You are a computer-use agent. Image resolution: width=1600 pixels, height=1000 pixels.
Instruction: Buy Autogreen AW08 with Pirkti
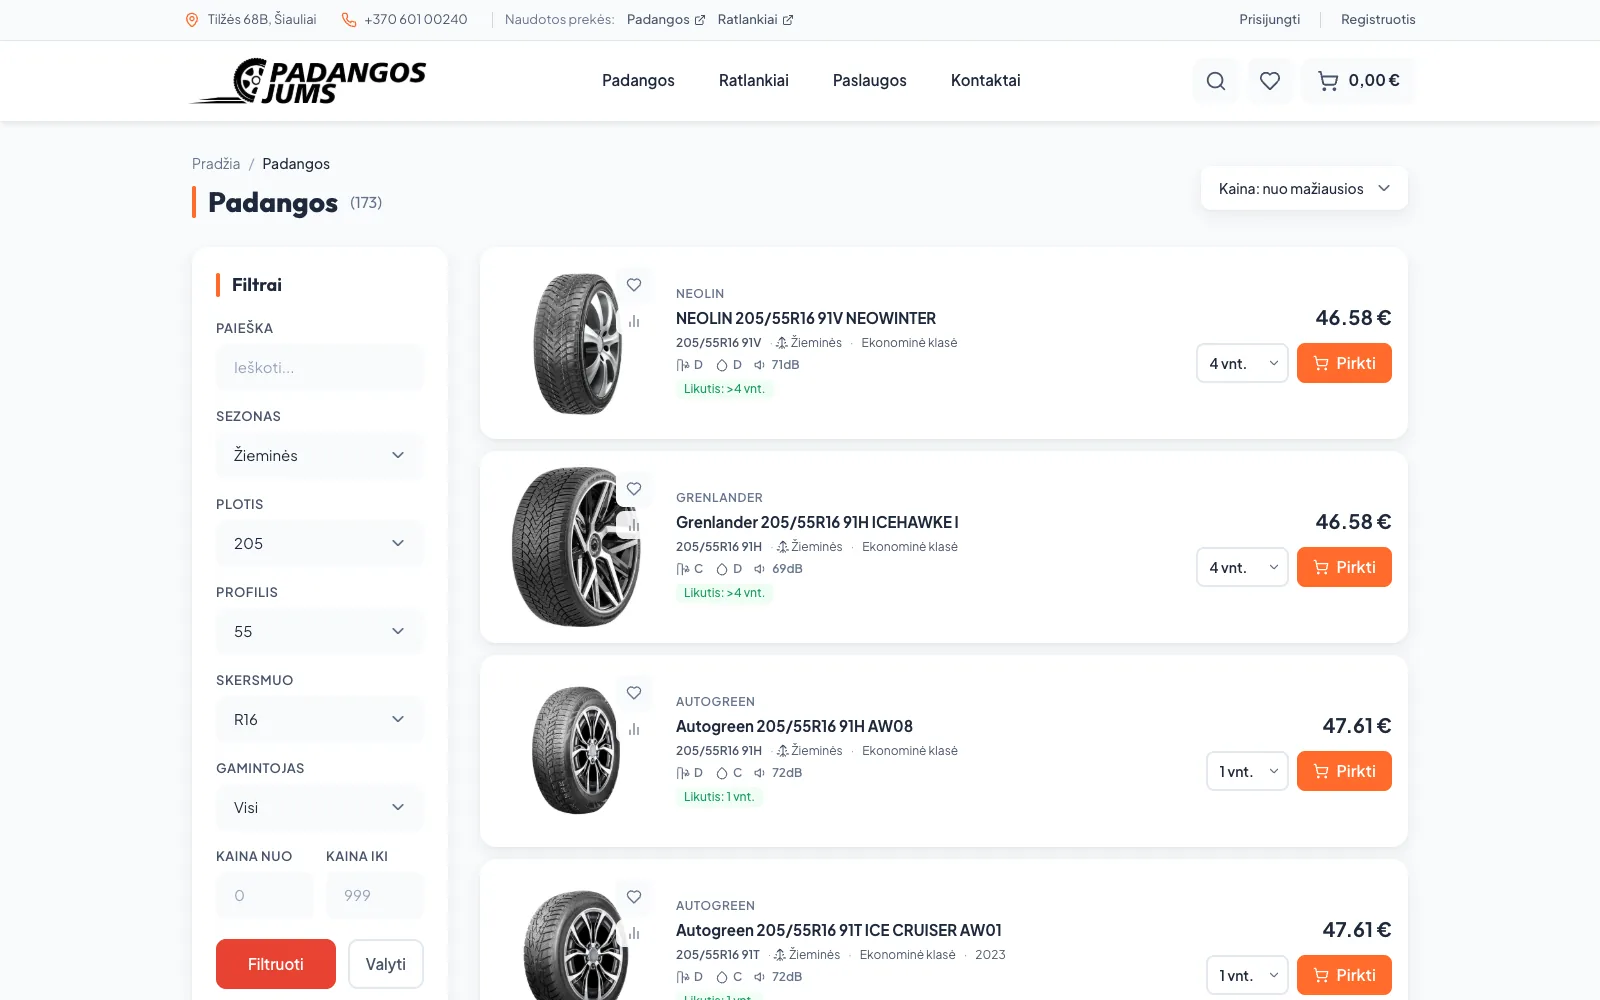pyautogui.click(x=1344, y=771)
